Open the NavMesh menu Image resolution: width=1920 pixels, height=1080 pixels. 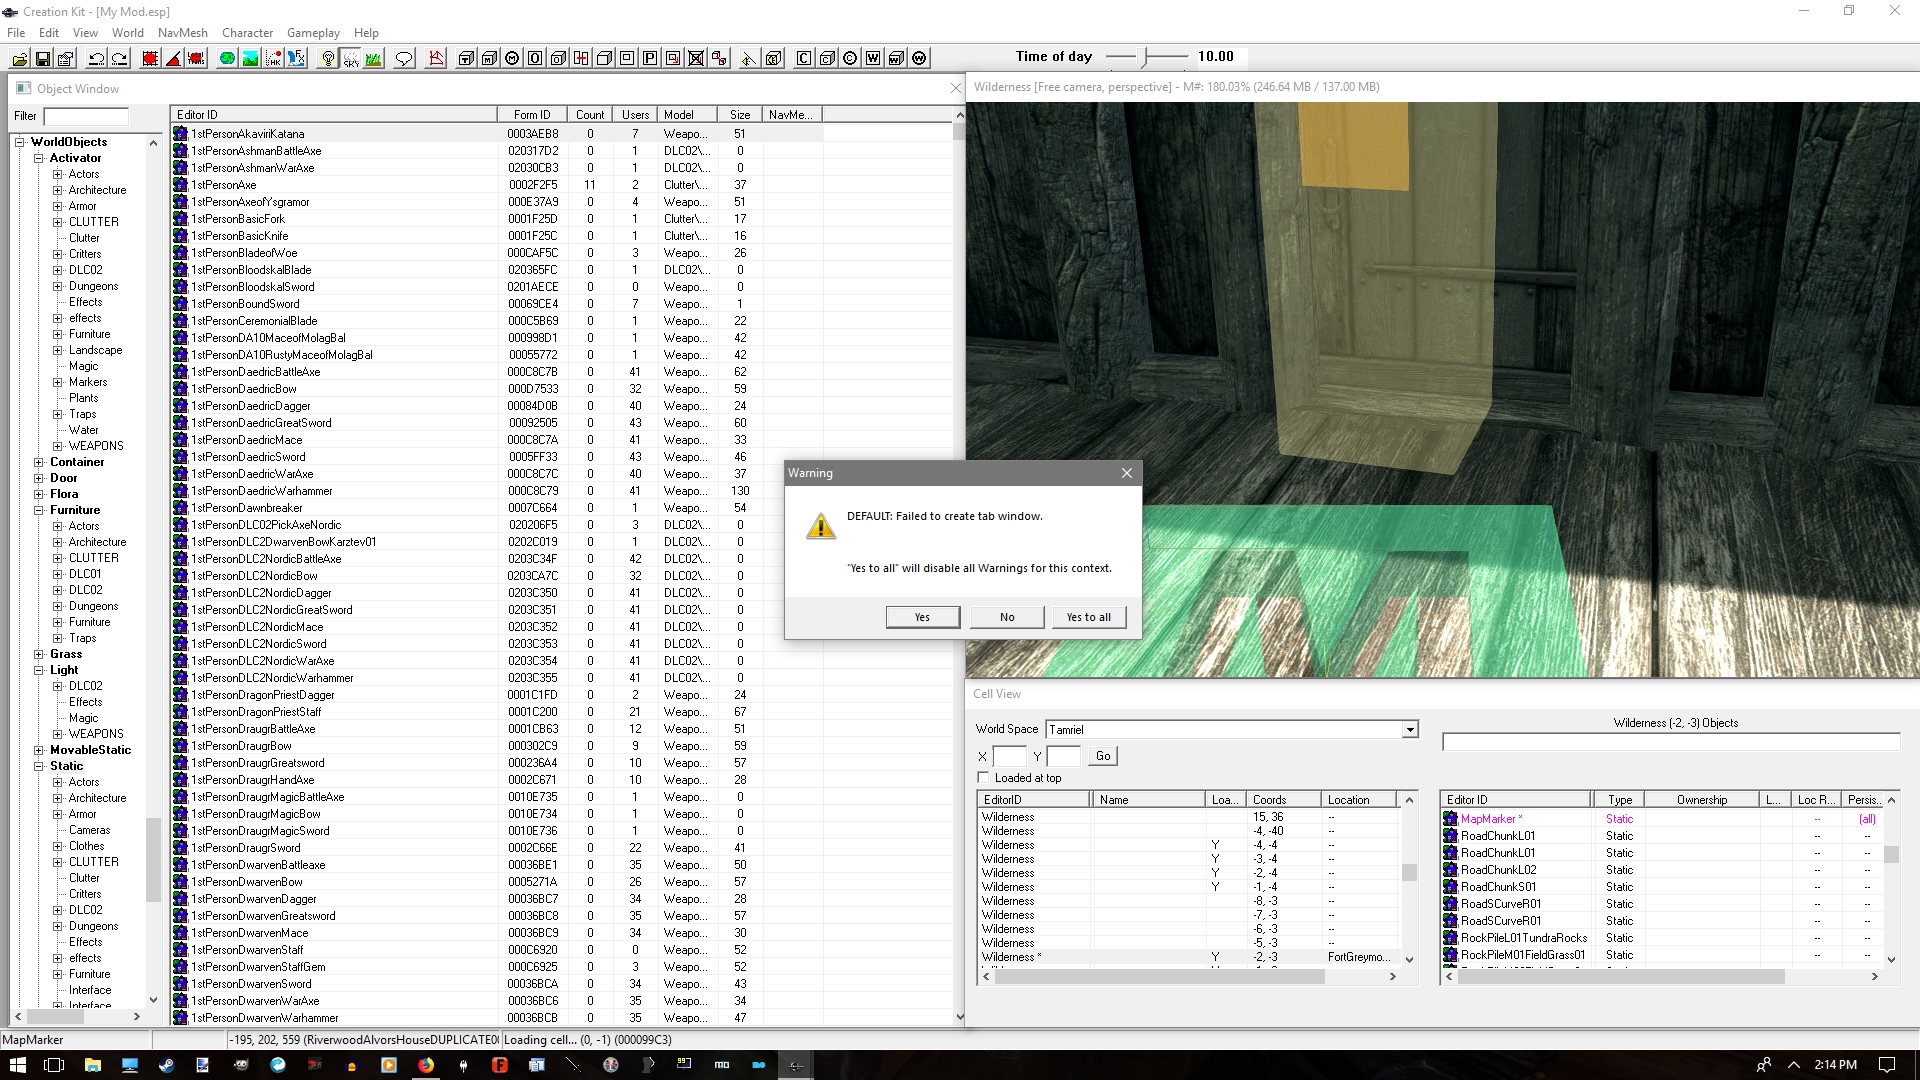pos(182,32)
